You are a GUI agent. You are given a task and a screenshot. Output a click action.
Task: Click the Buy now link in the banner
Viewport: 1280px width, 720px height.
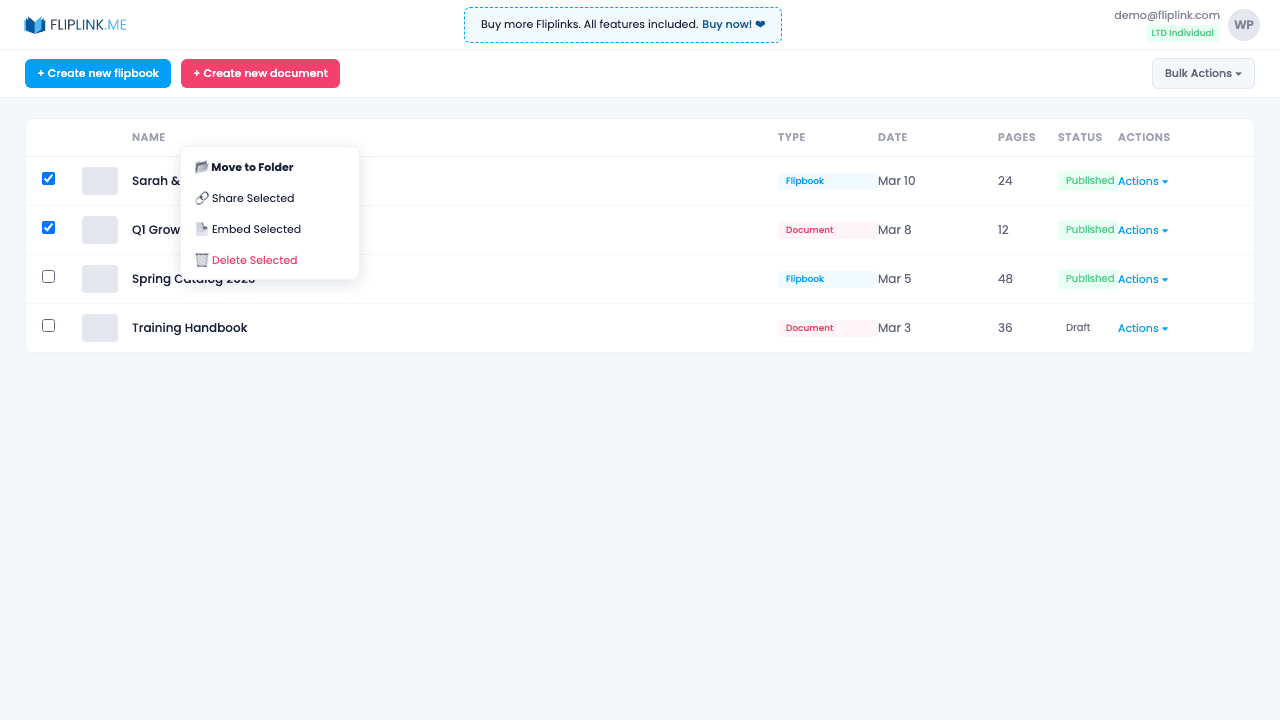(725, 24)
